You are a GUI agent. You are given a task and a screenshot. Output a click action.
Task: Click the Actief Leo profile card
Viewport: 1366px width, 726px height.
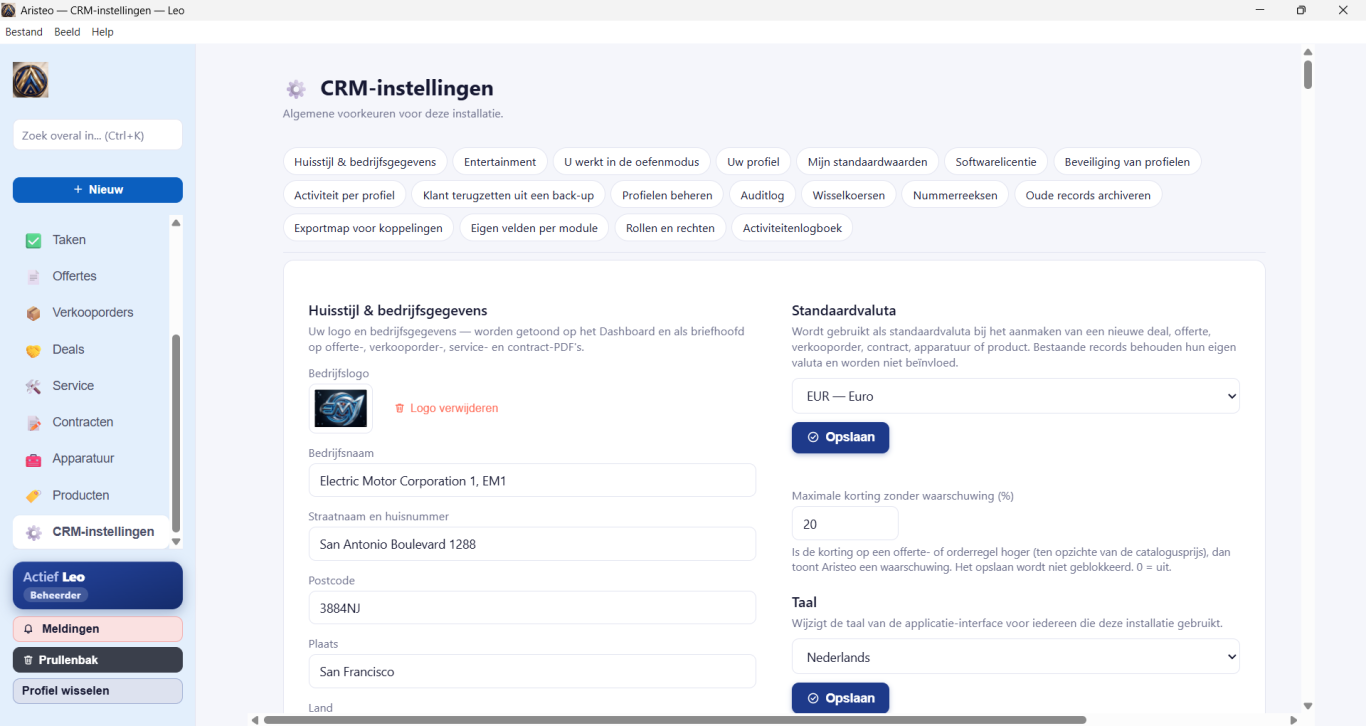(98, 586)
